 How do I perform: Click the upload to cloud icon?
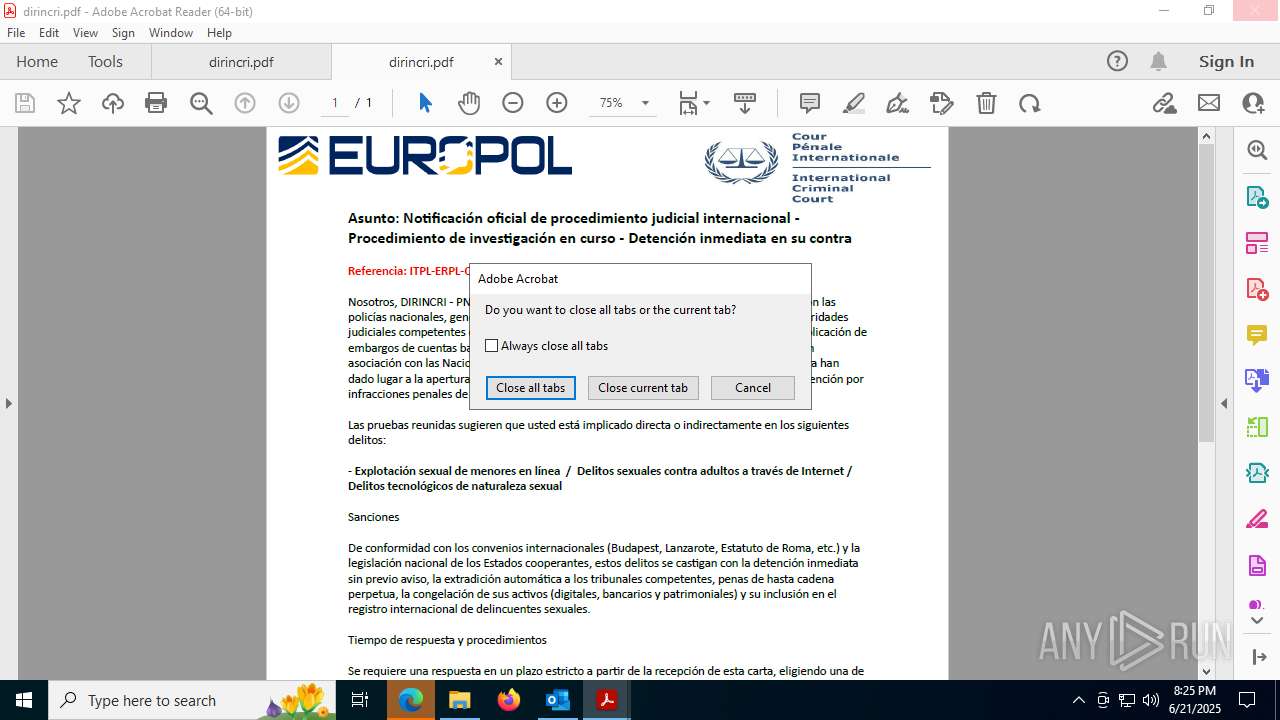(113, 103)
